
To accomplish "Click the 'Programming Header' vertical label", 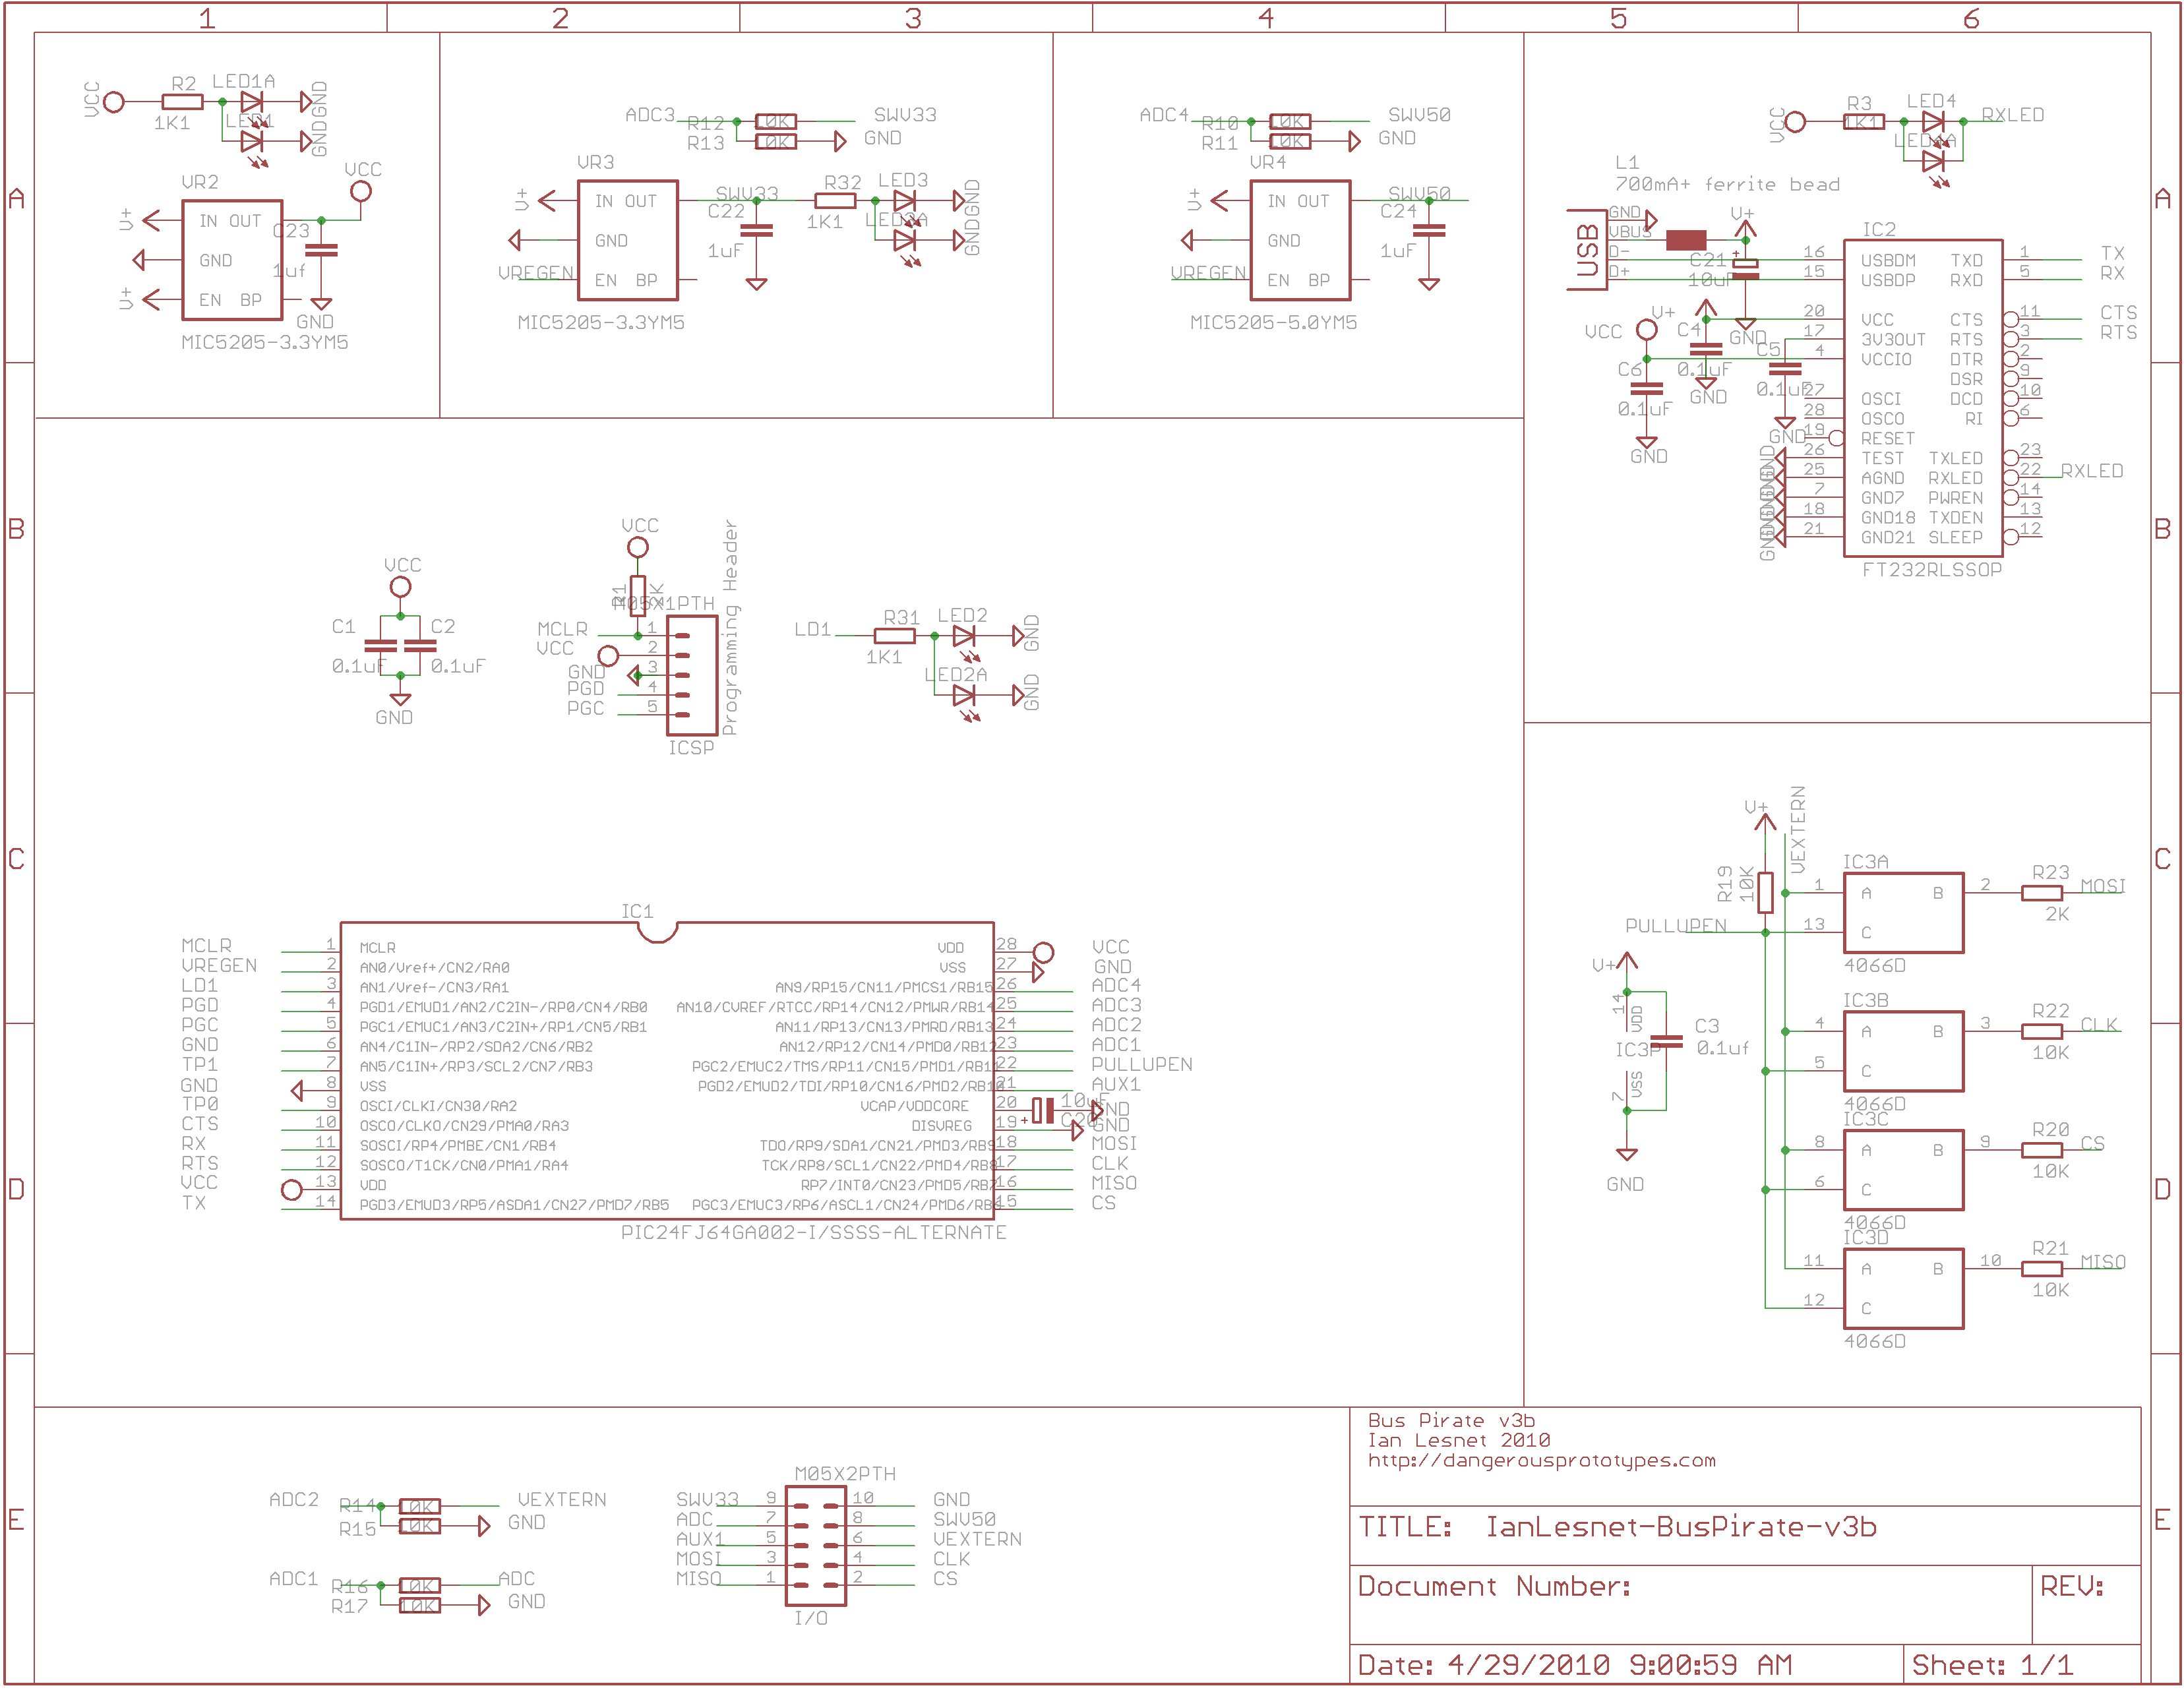I will pos(730,627).
